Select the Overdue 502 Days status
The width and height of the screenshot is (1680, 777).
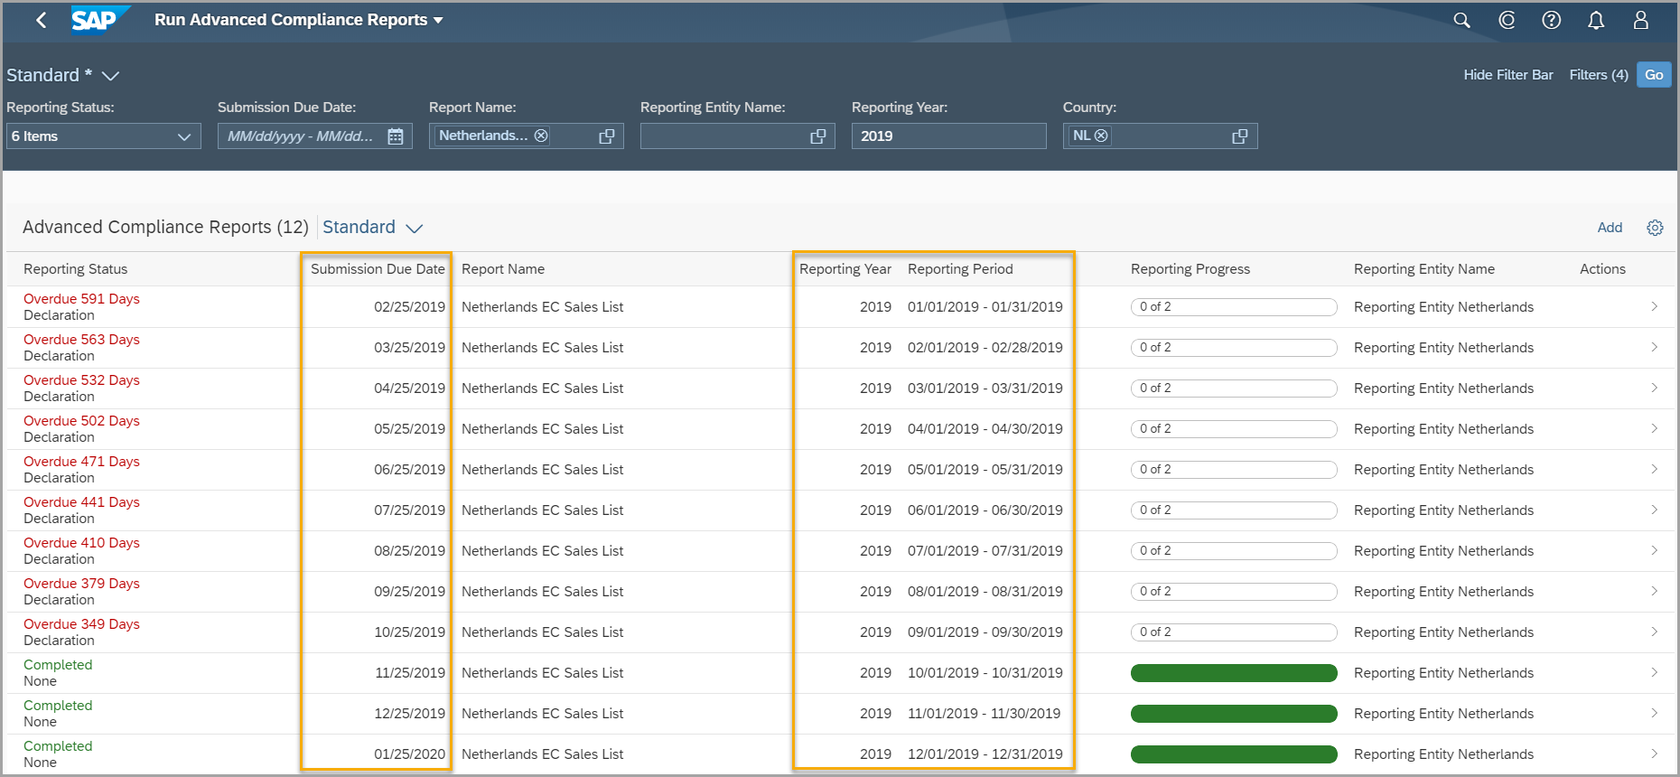pyautogui.click(x=81, y=421)
